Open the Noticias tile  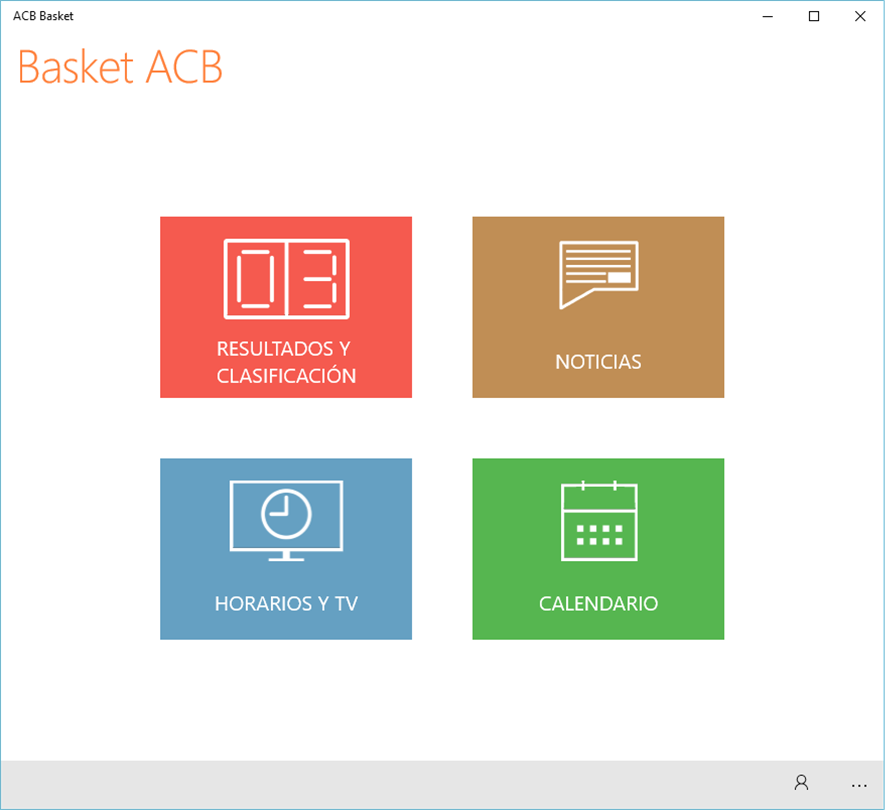[x=598, y=307]
